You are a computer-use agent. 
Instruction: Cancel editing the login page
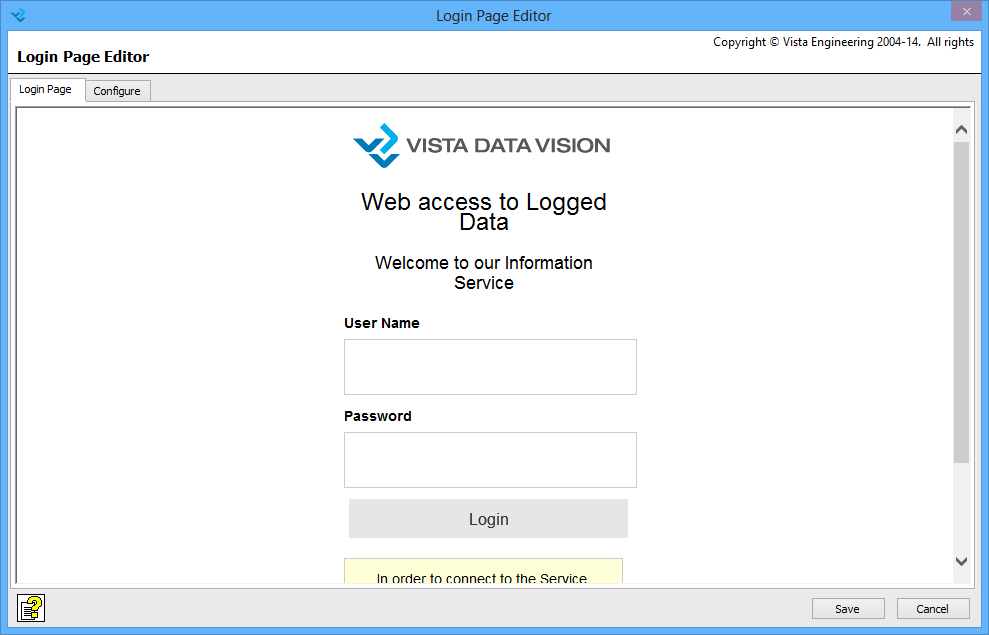(x=933, y=609)
